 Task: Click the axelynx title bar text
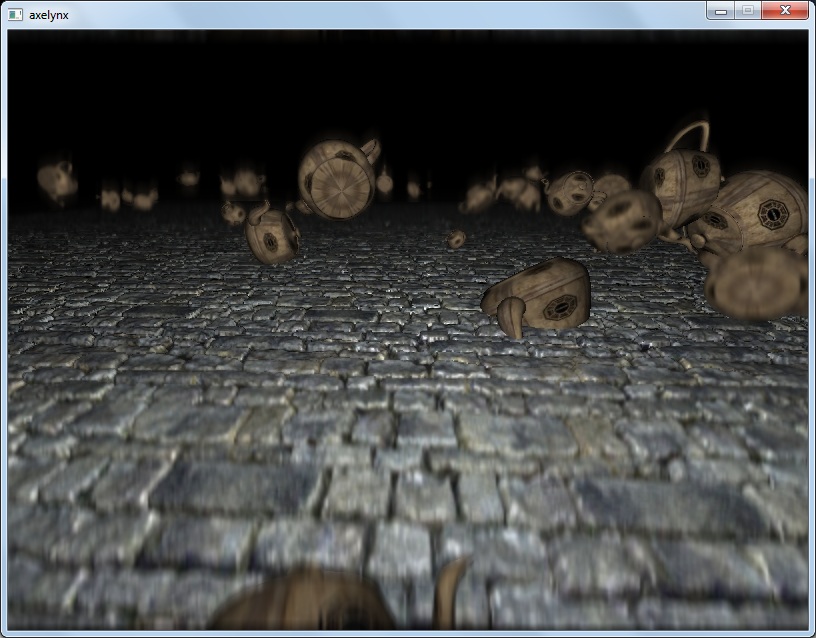(x=50, y=13)
